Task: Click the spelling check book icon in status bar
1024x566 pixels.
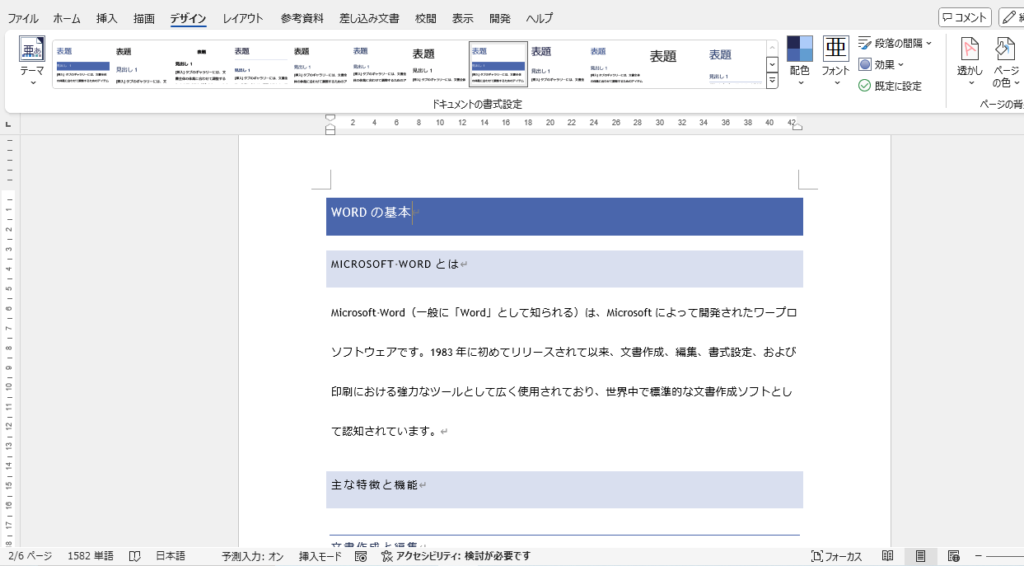Action: pyautogui.click(x=135, y=556)
